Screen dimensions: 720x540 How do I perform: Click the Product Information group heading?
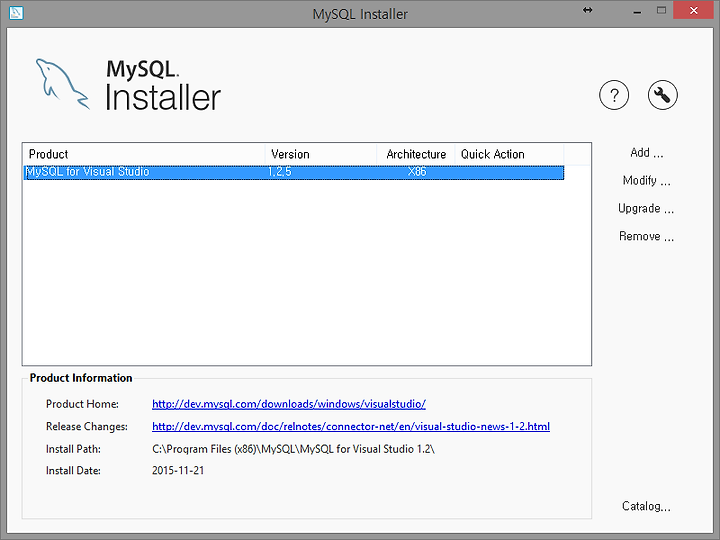81,378
